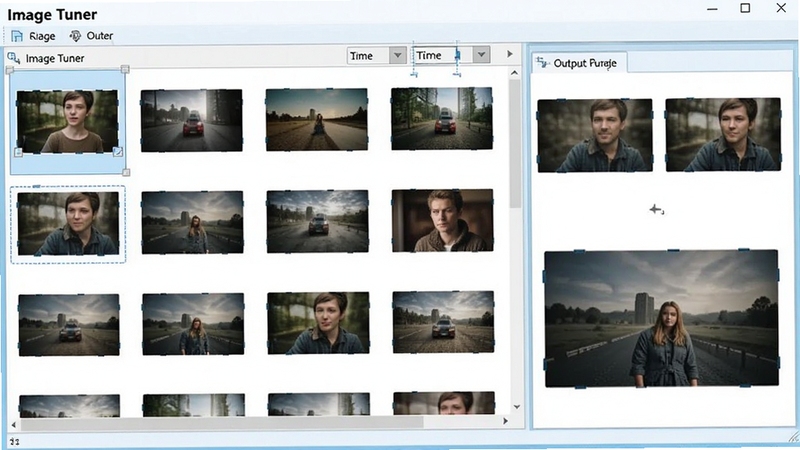Open the right Time dropdown arrow
Viewport: 800px width, 450px height.
point(481,54)
